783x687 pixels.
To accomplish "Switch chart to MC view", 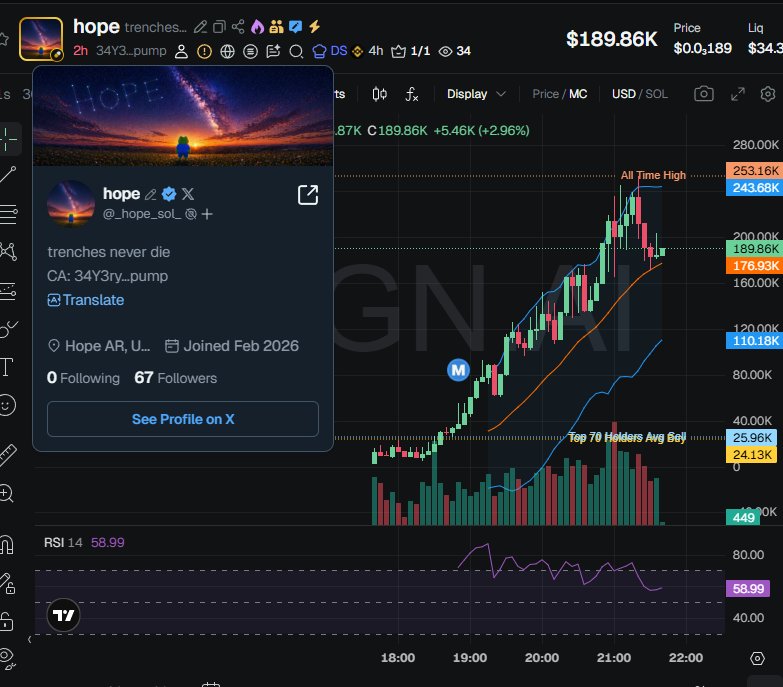I will (x=578, y=94).
